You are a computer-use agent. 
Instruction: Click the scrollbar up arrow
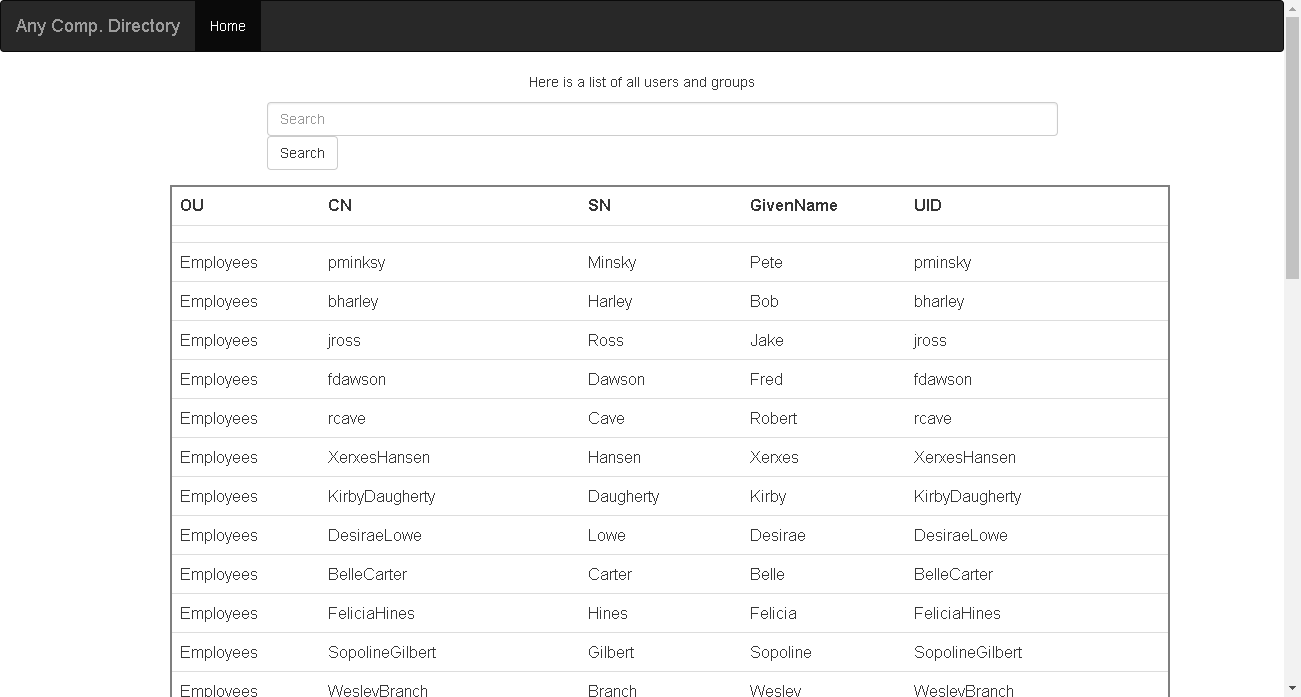[x=1292, y=8]
